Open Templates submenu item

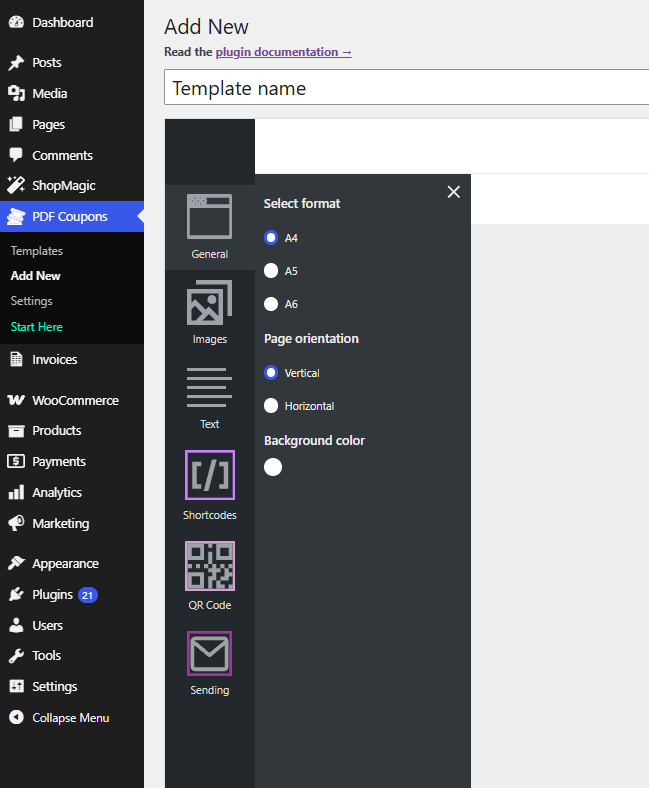pos(37,251)
